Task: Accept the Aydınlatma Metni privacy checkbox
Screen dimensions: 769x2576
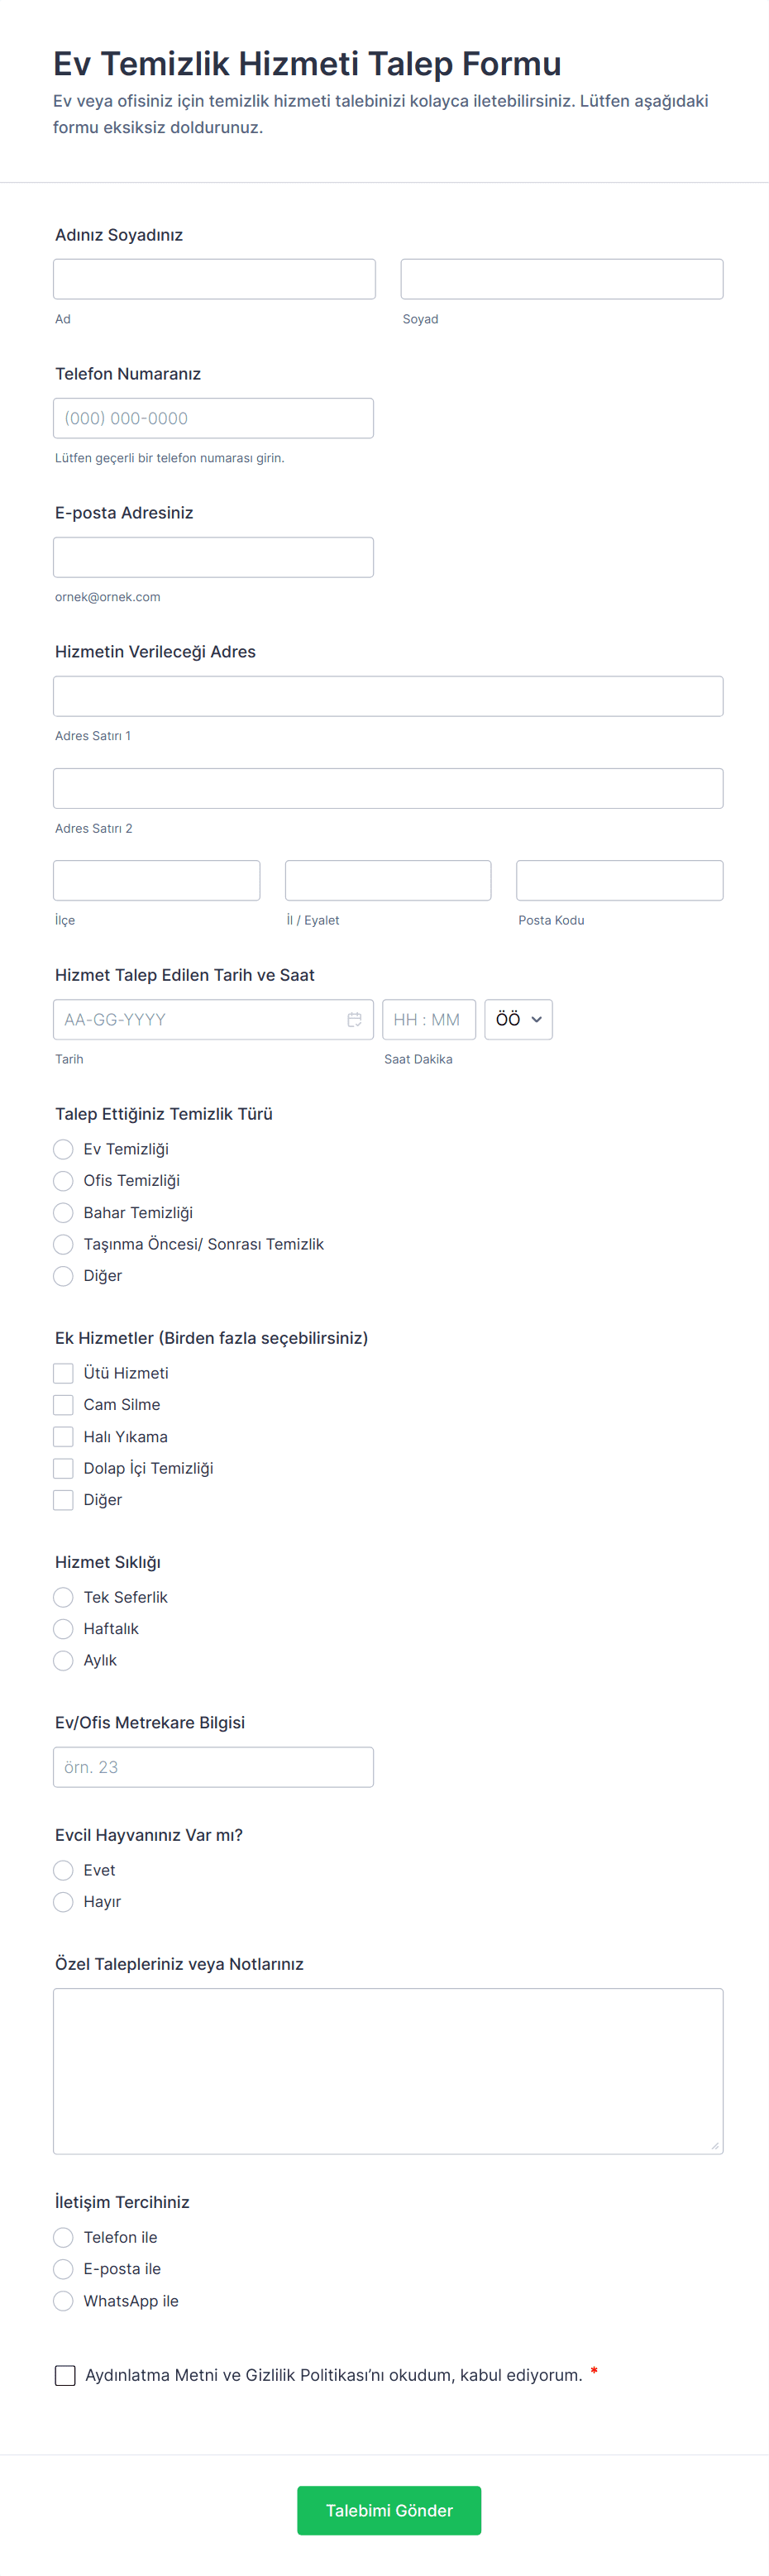Action: 65,2375
